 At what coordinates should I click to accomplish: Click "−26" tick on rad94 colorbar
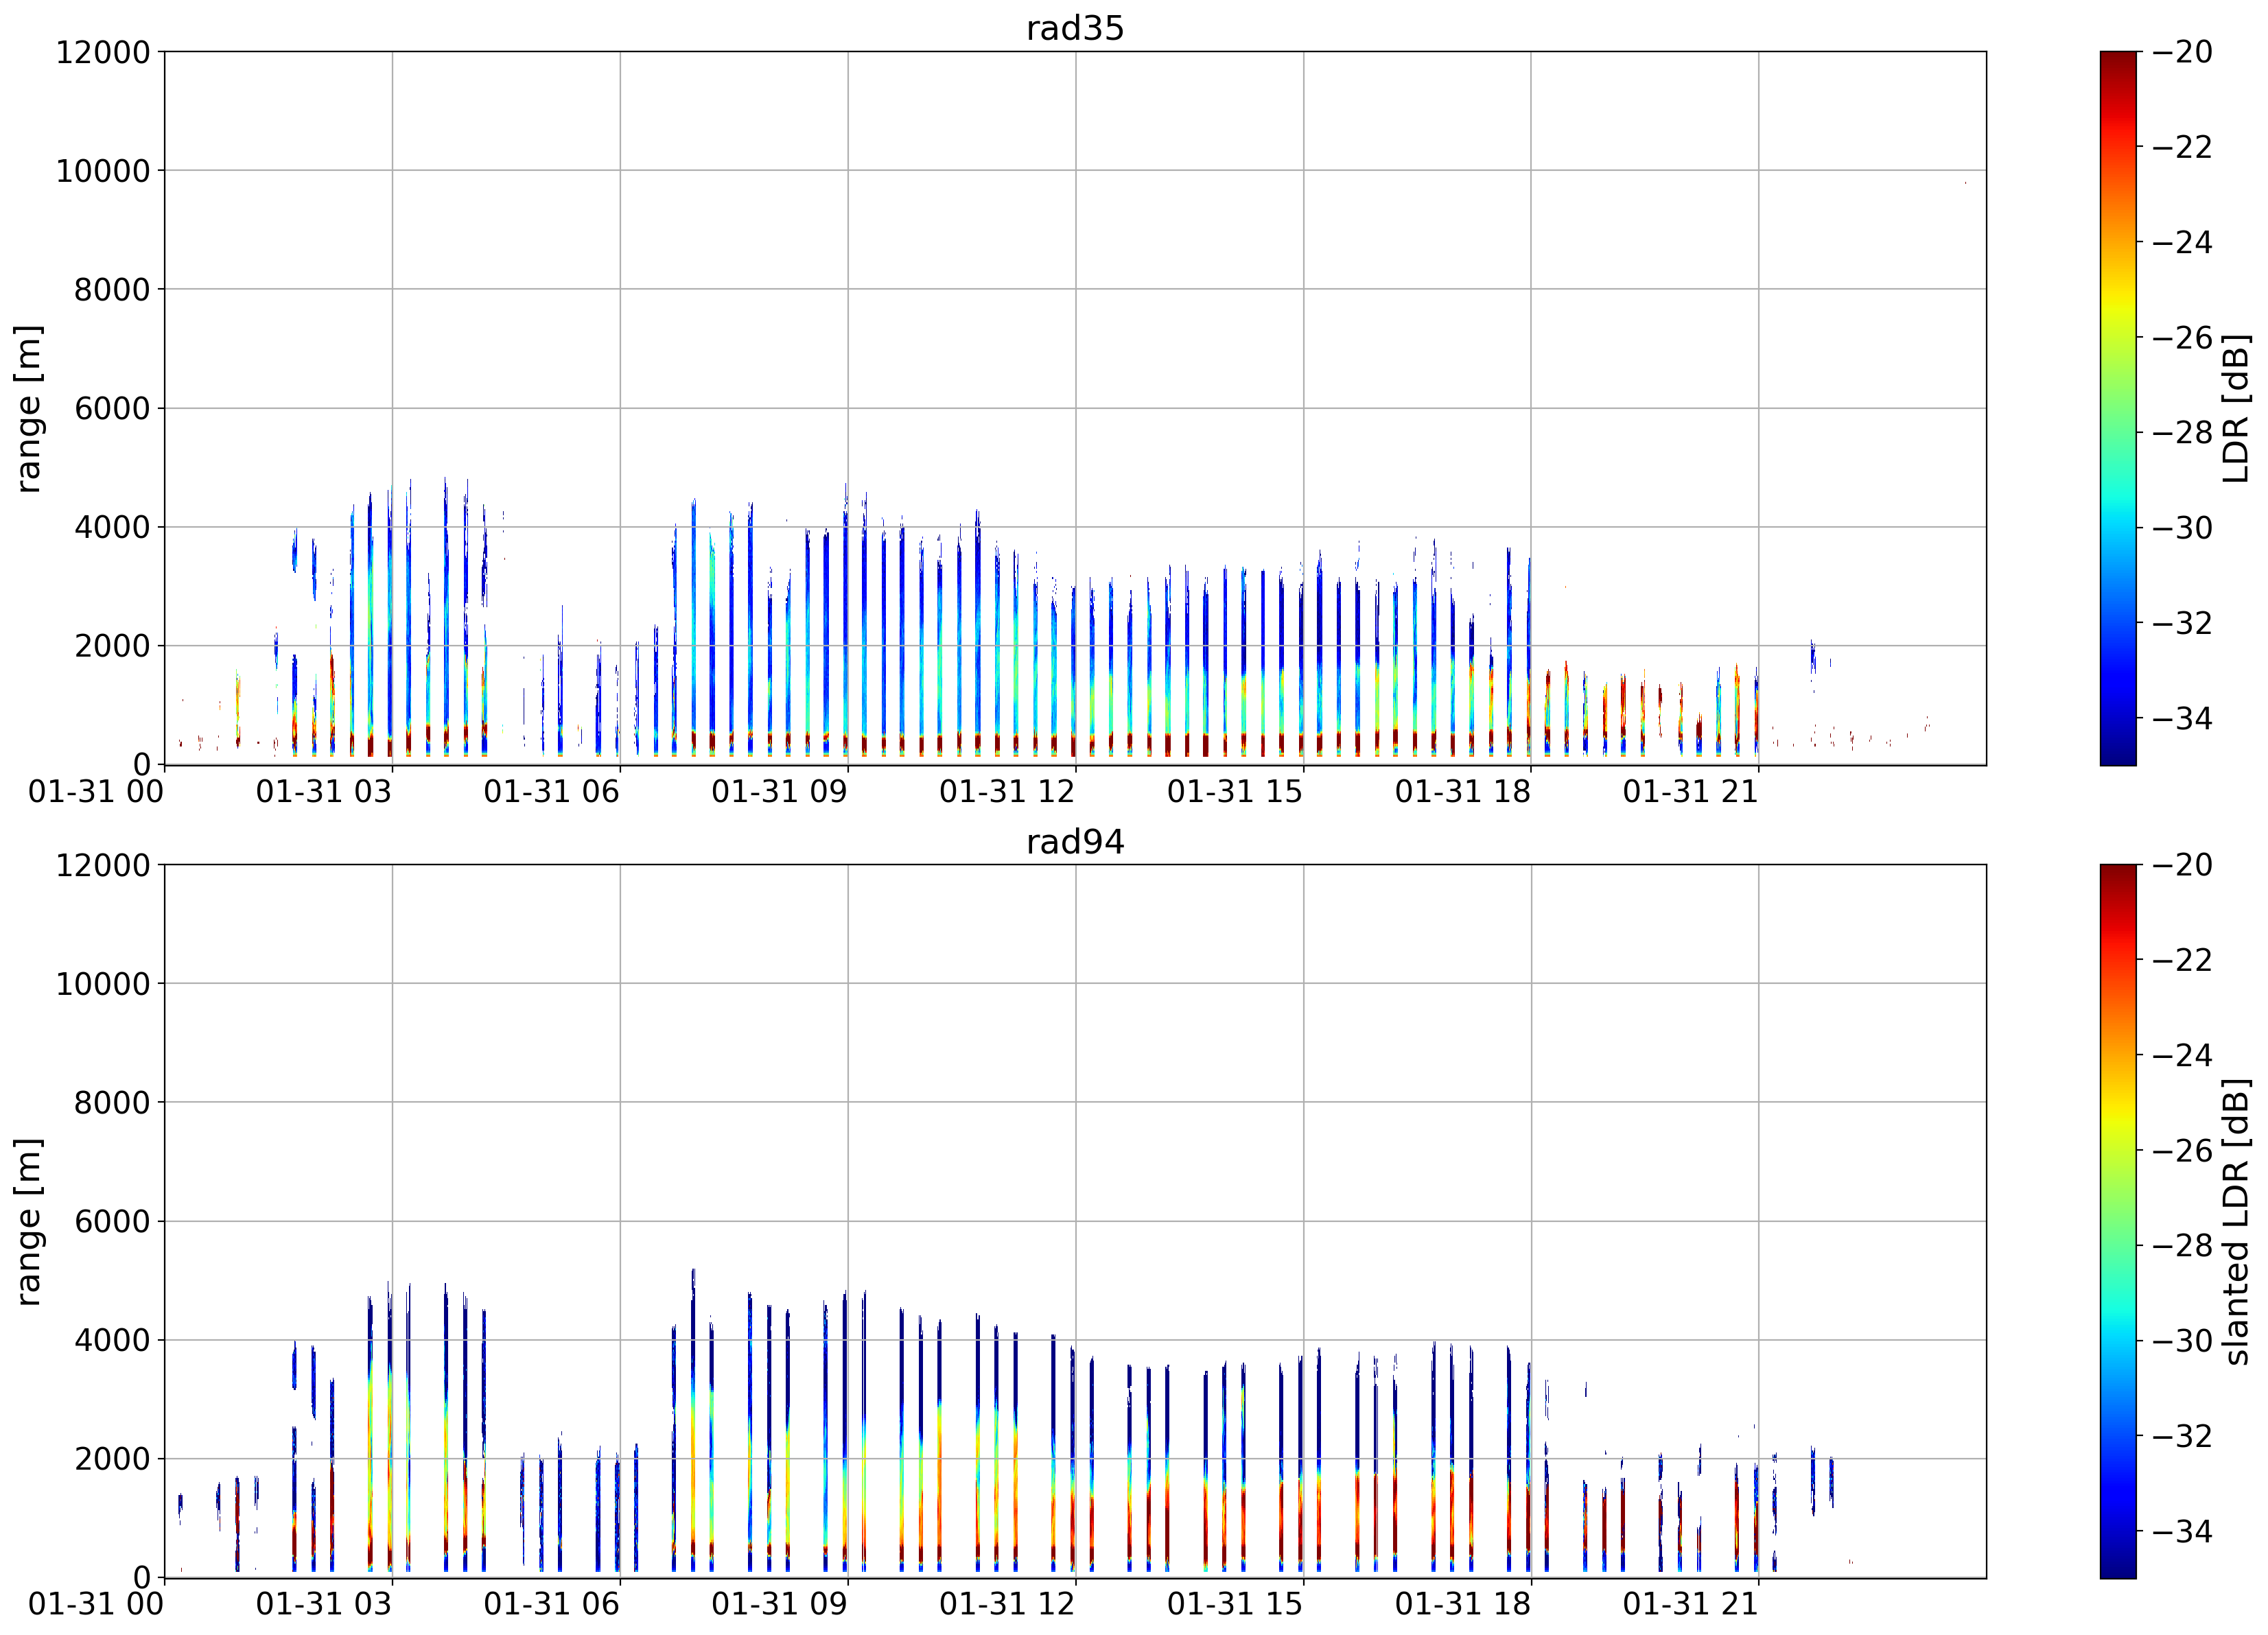click(x=2181, y=1150)
